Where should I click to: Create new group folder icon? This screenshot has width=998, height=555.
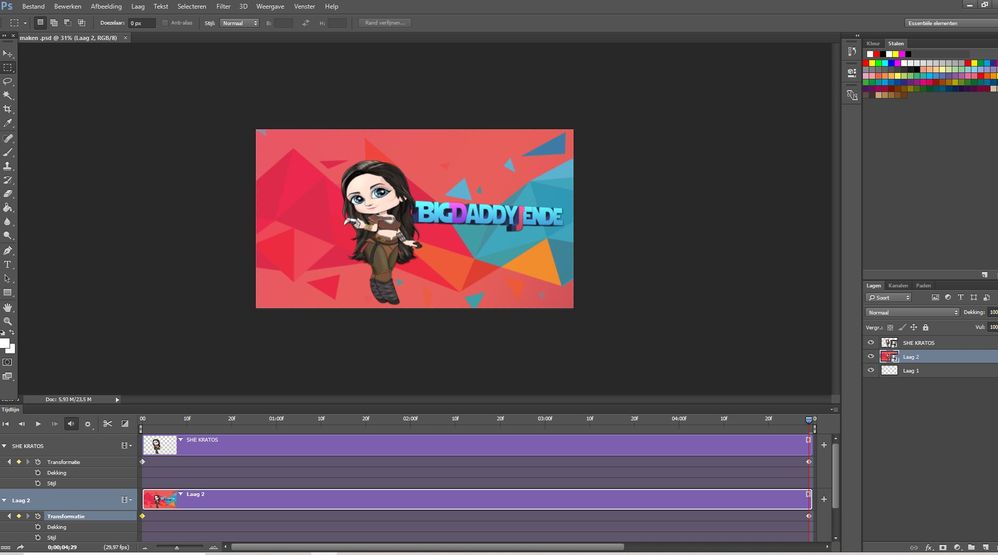[x=971, y=547]
